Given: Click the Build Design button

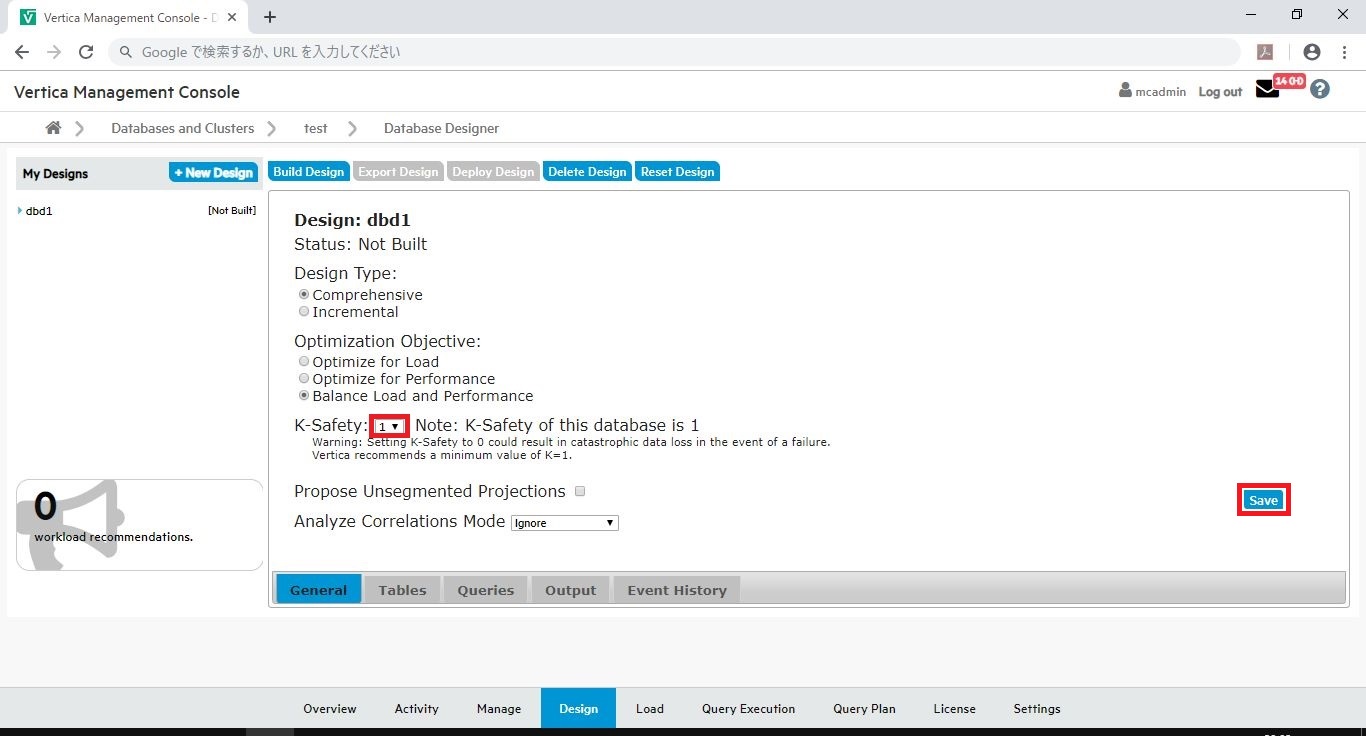Looking at the screenshot, I should coord(308,172).
